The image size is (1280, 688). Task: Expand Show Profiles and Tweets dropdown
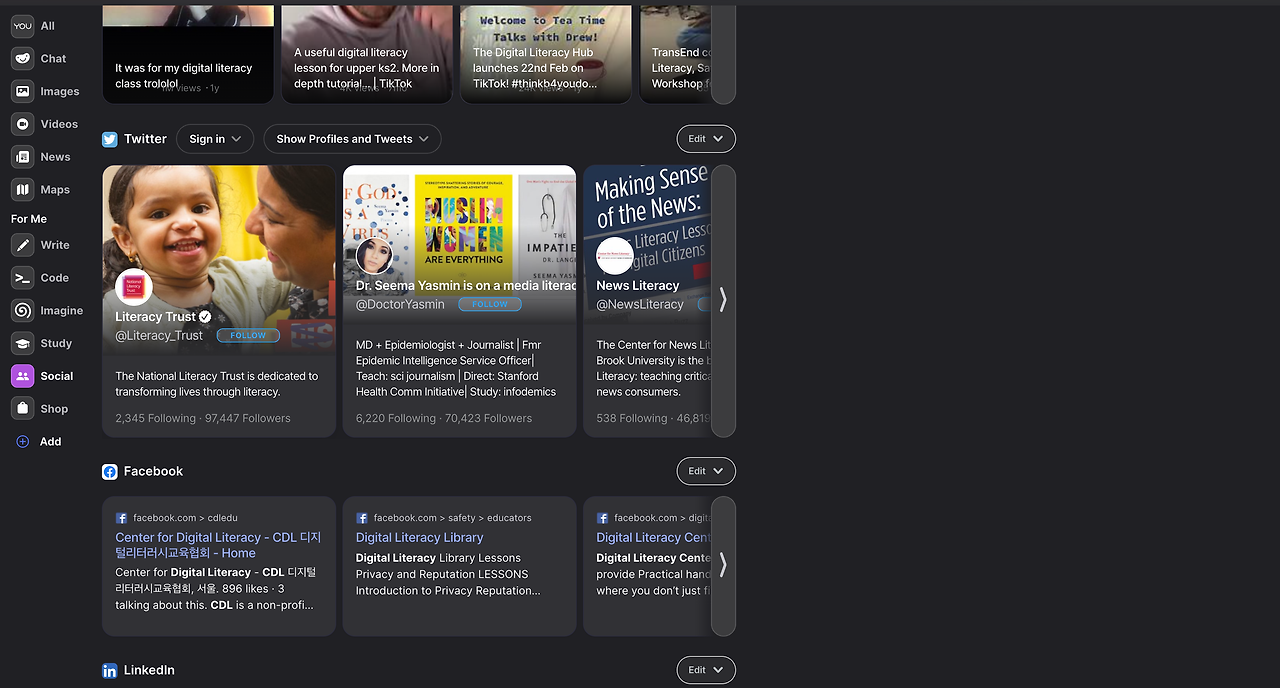tap(352, 139)
